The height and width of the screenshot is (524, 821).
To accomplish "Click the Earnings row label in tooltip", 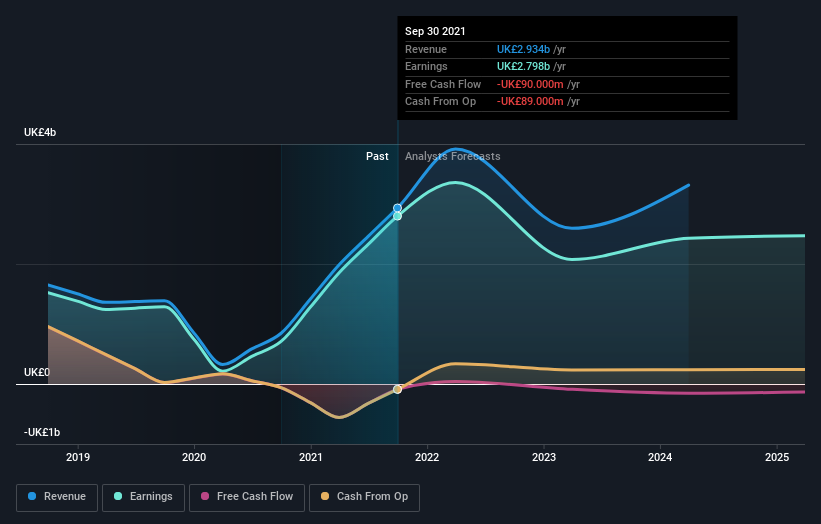I will coord(426,66).
